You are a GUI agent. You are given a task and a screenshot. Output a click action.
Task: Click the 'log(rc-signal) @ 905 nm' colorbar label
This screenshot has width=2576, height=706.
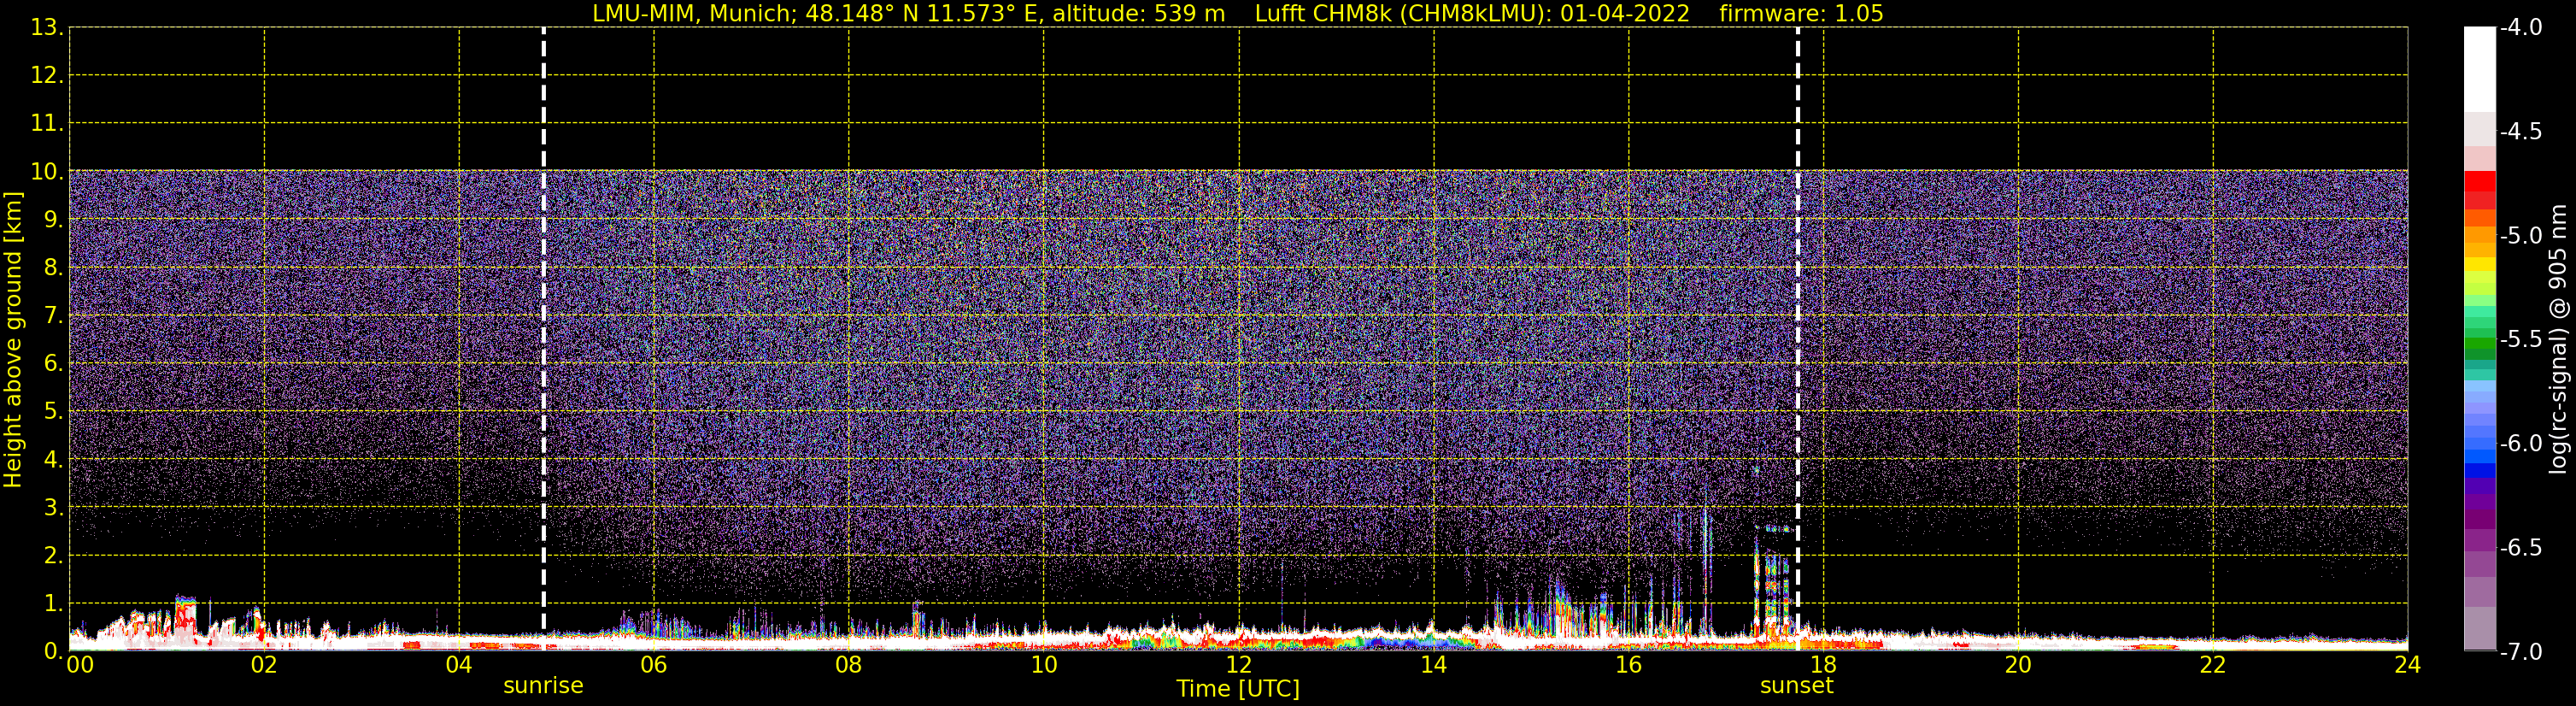[x=2558, y=339]
